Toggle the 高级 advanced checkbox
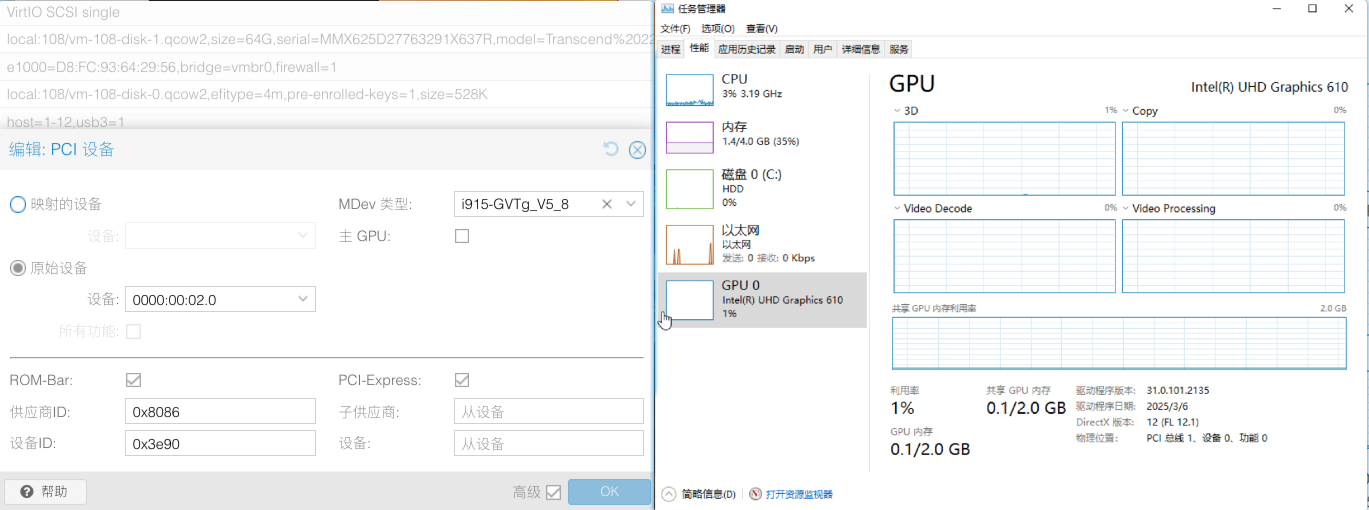The image size is (1369, 510). tap(554, 492)
